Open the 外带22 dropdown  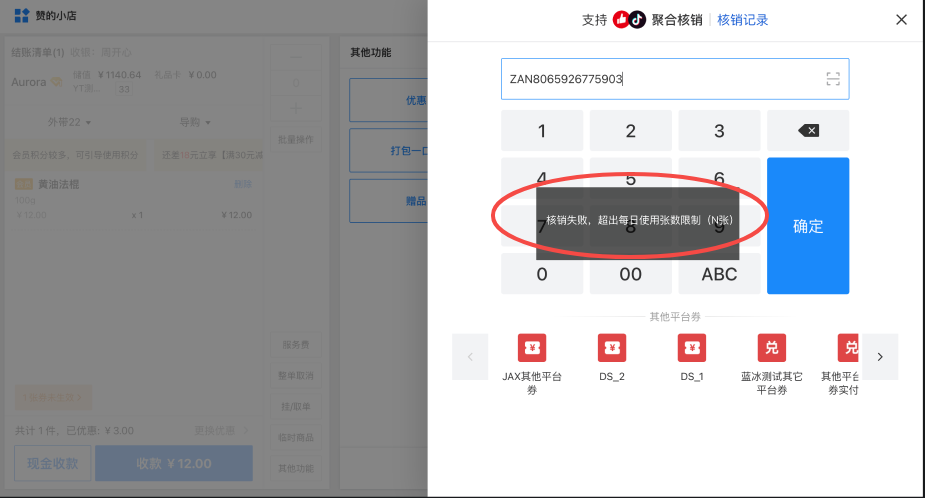pyautogui.click(x=70, y=122)
